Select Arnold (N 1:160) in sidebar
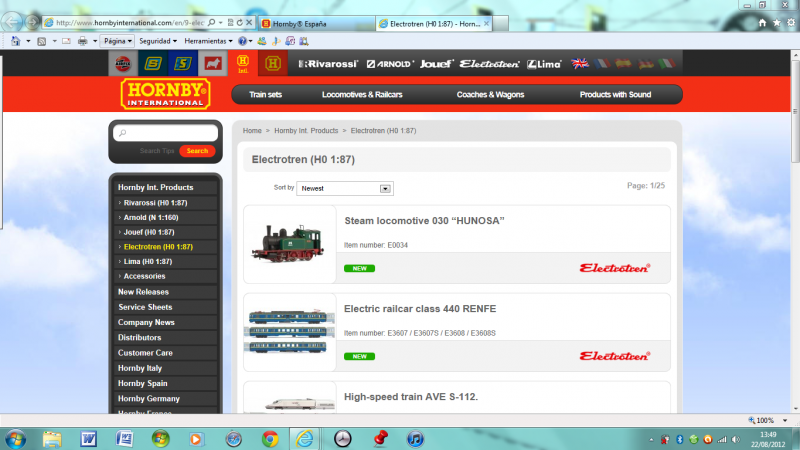Screen dimensions: 800x450 (151, 217)
